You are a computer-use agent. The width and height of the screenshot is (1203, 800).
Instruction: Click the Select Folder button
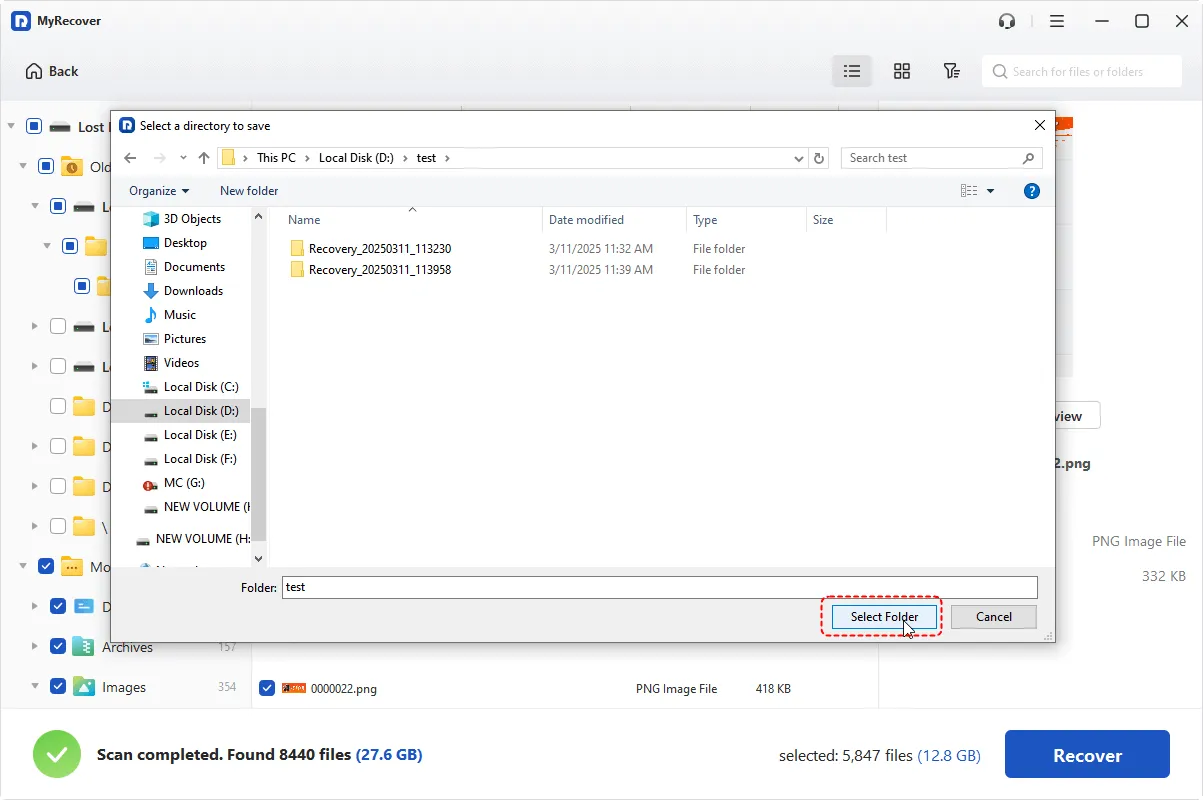884,617
